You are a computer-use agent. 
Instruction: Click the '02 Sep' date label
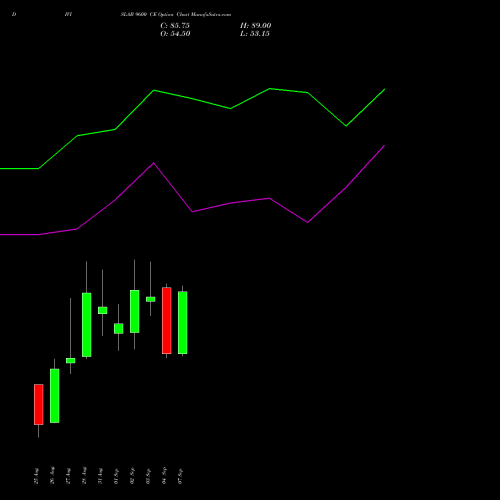tap(132, 476)
